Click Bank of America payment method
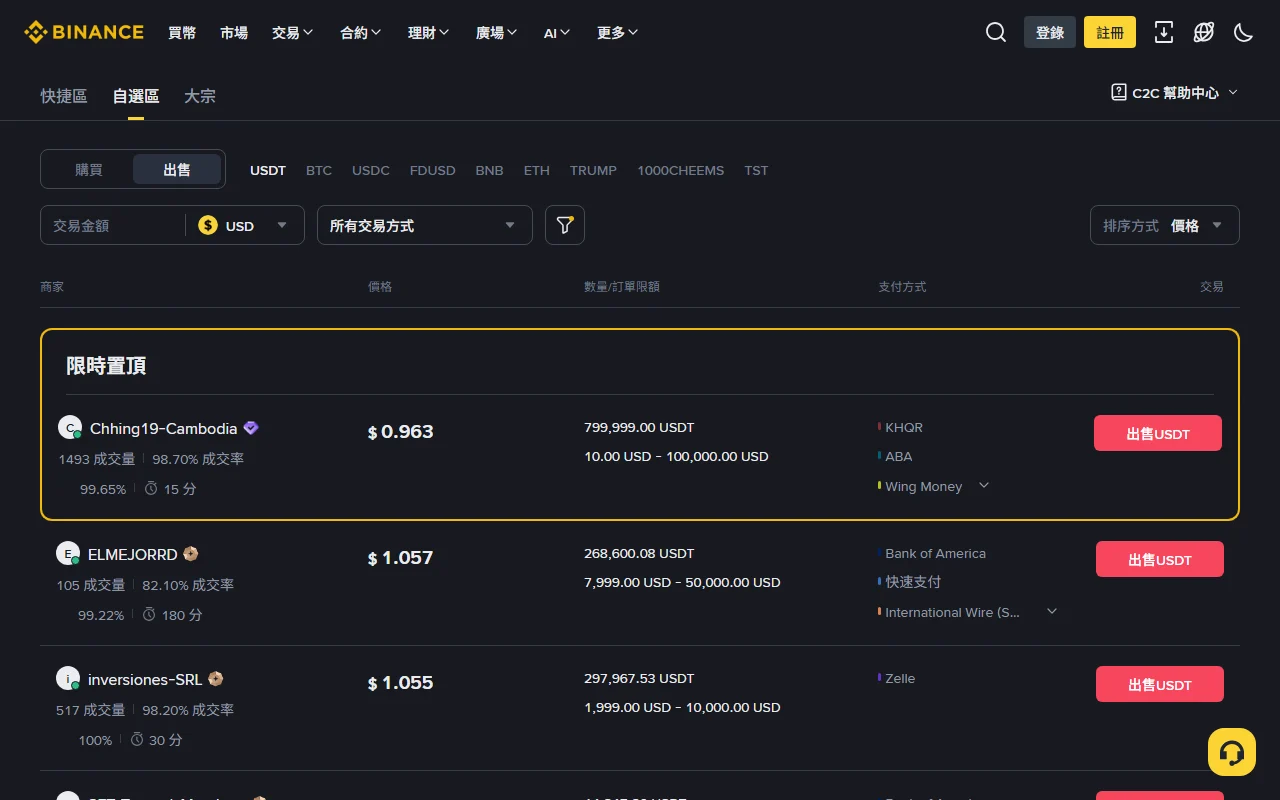 point(935,553)
